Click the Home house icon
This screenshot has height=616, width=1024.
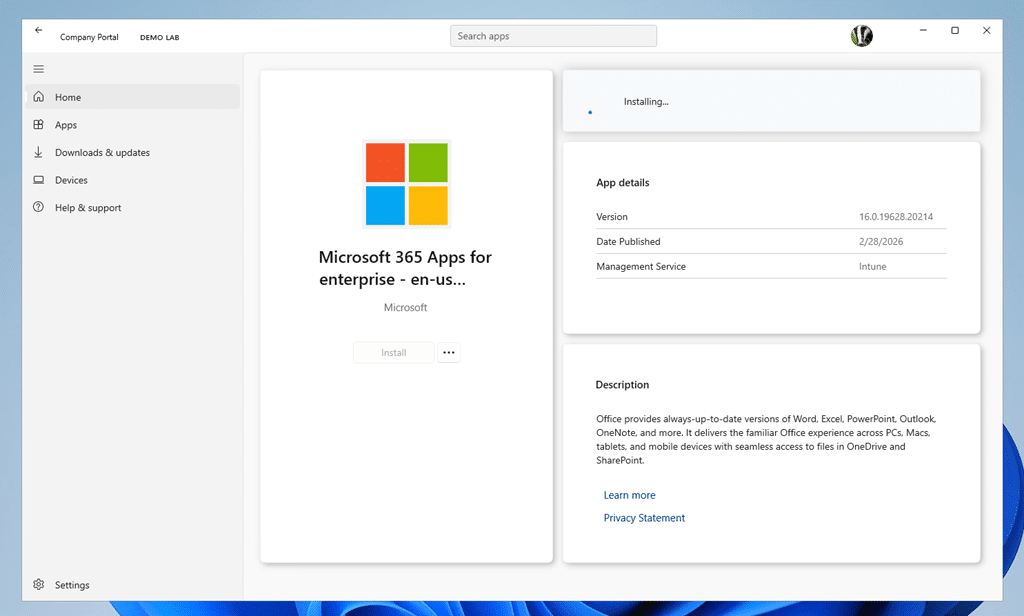(39, 97)
